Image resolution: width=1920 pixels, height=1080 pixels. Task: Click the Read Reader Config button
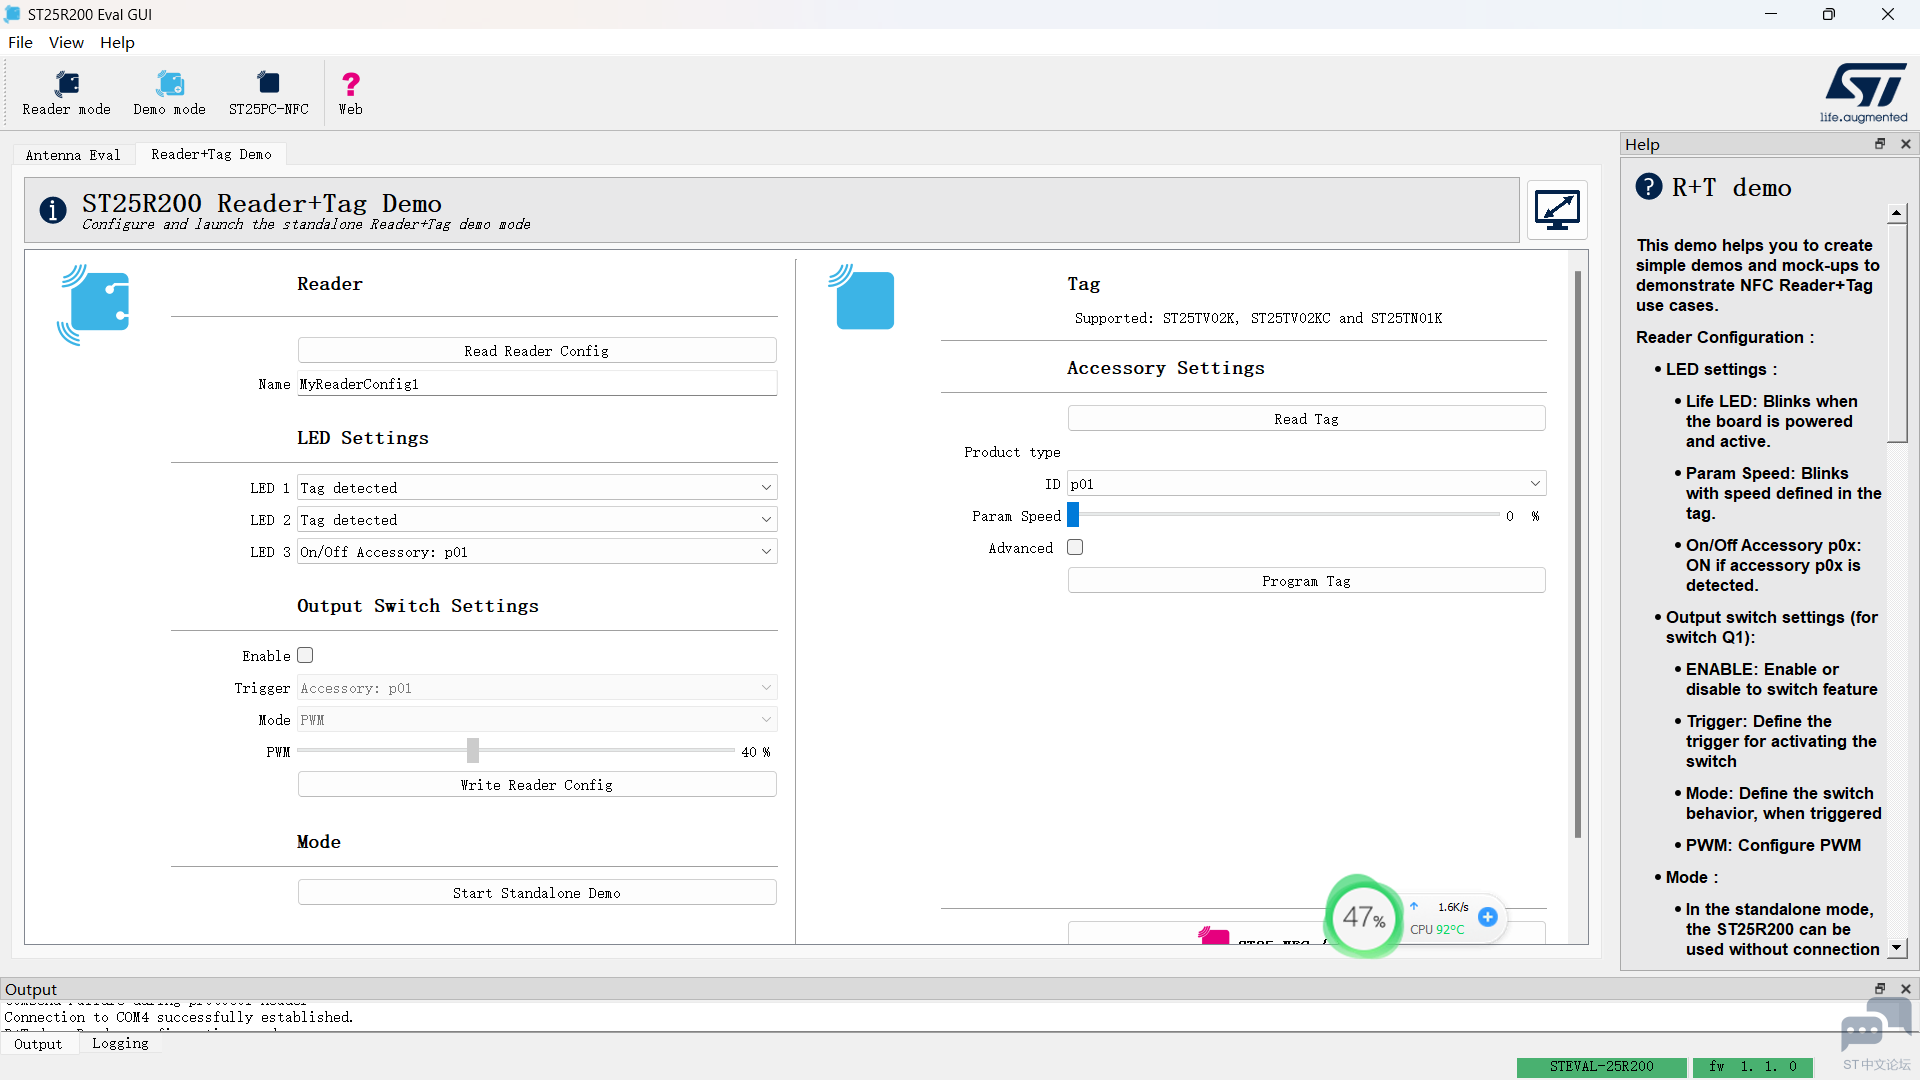[x=537, y=350]
